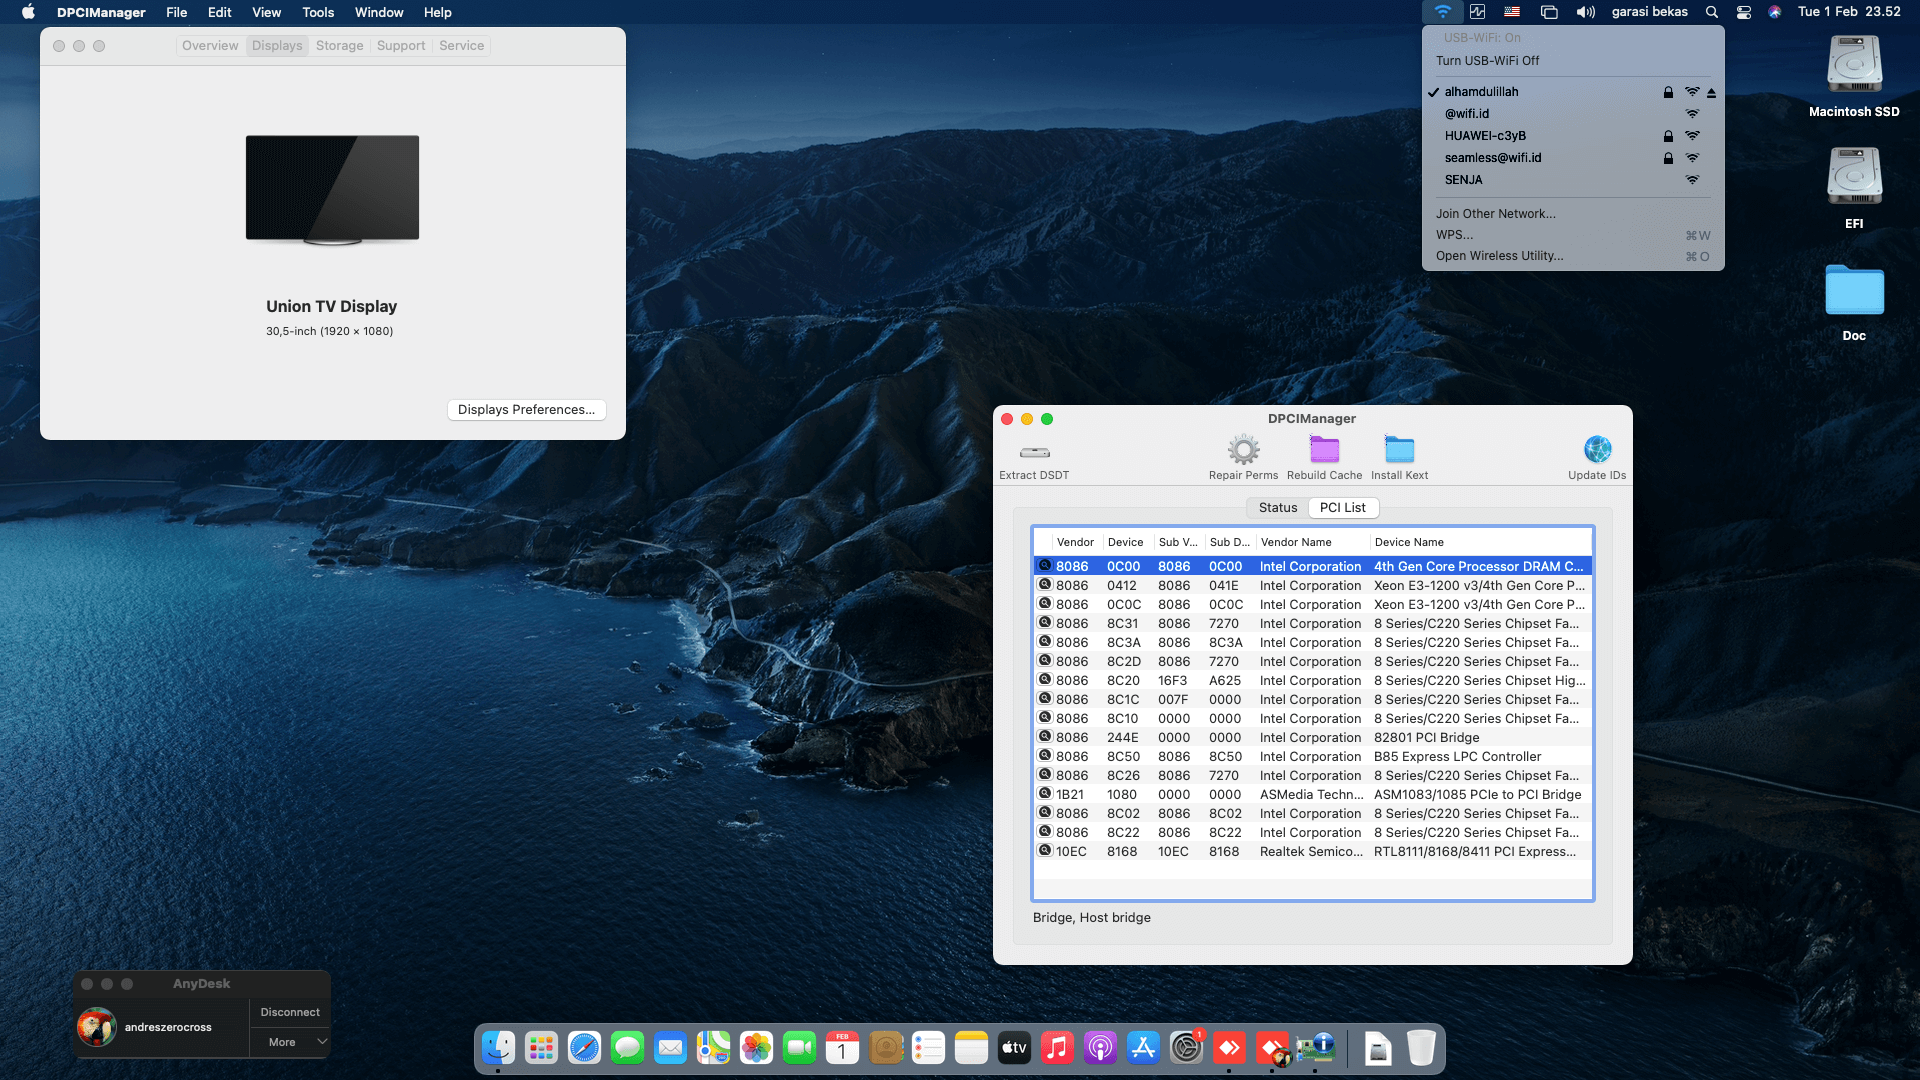Screen dimensions: 1920x1080
Task: Open the Trash in the Dock
Action: click(x=1421, y=1048)
